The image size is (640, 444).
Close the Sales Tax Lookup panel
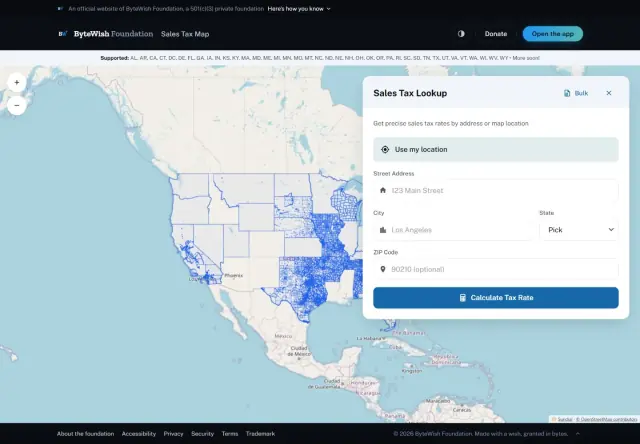click(x=609, y=93)
